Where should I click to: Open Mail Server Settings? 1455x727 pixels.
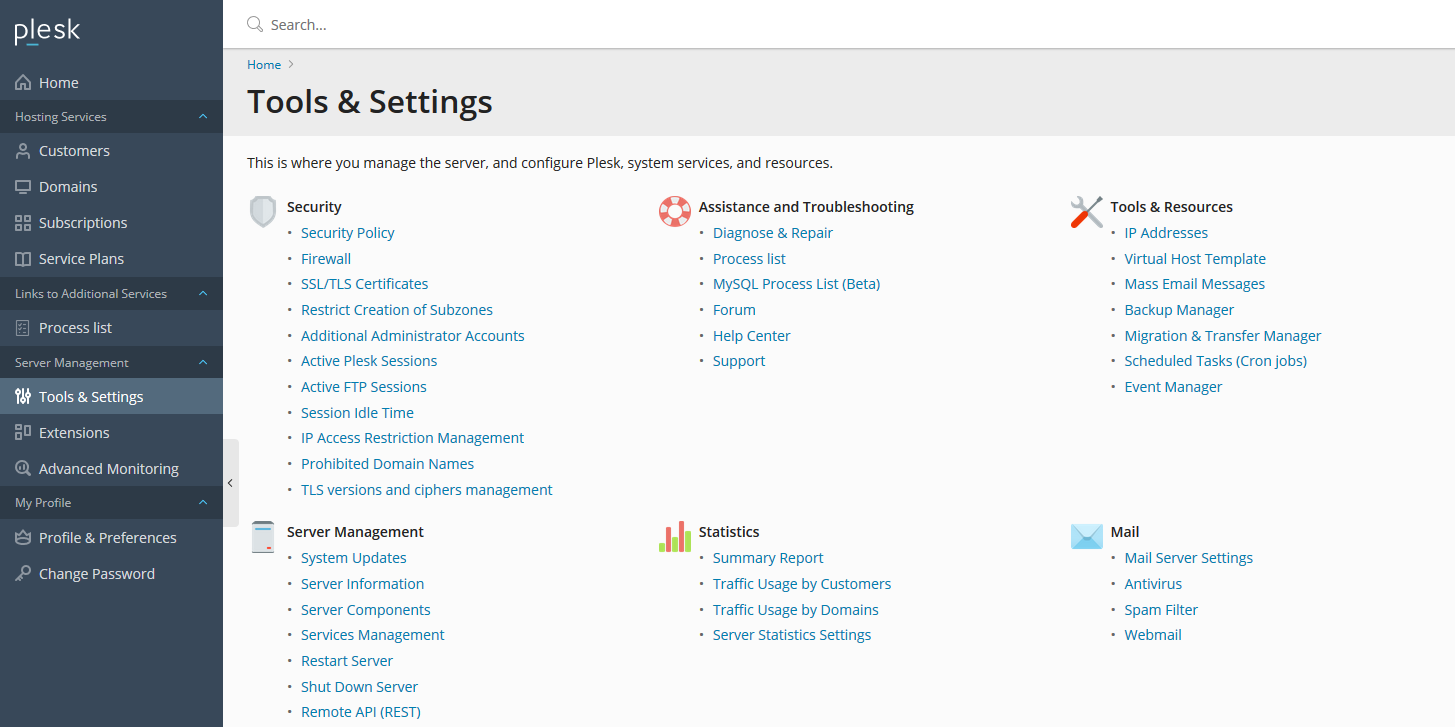click(x=1188, y=558)
